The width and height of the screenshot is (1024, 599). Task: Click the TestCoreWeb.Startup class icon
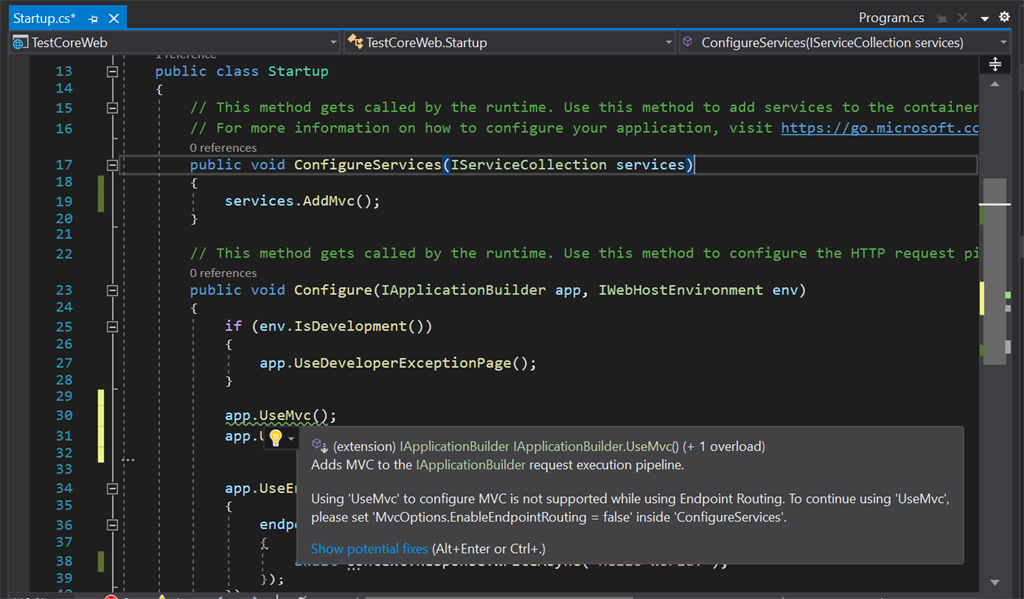[355, 42]
